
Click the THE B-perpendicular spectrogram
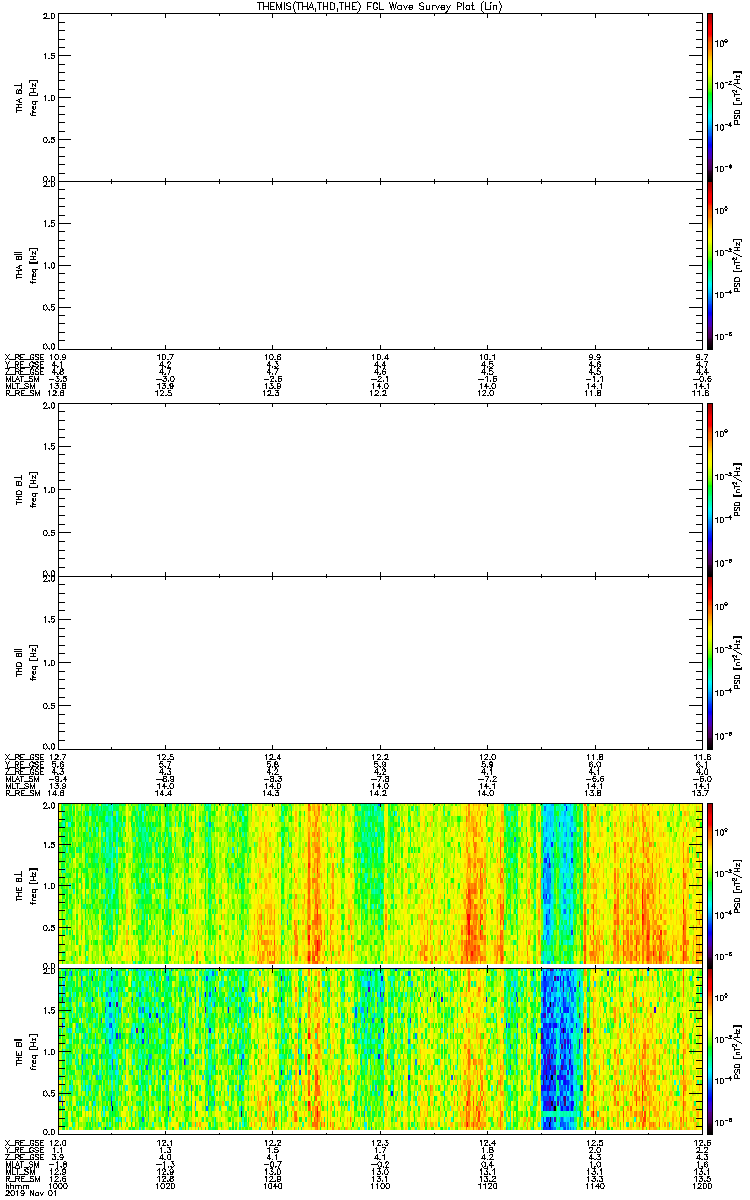(x=380, y=883)
